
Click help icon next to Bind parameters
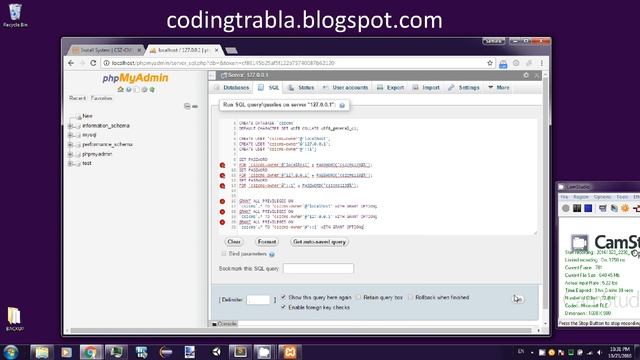click(272, 254)
